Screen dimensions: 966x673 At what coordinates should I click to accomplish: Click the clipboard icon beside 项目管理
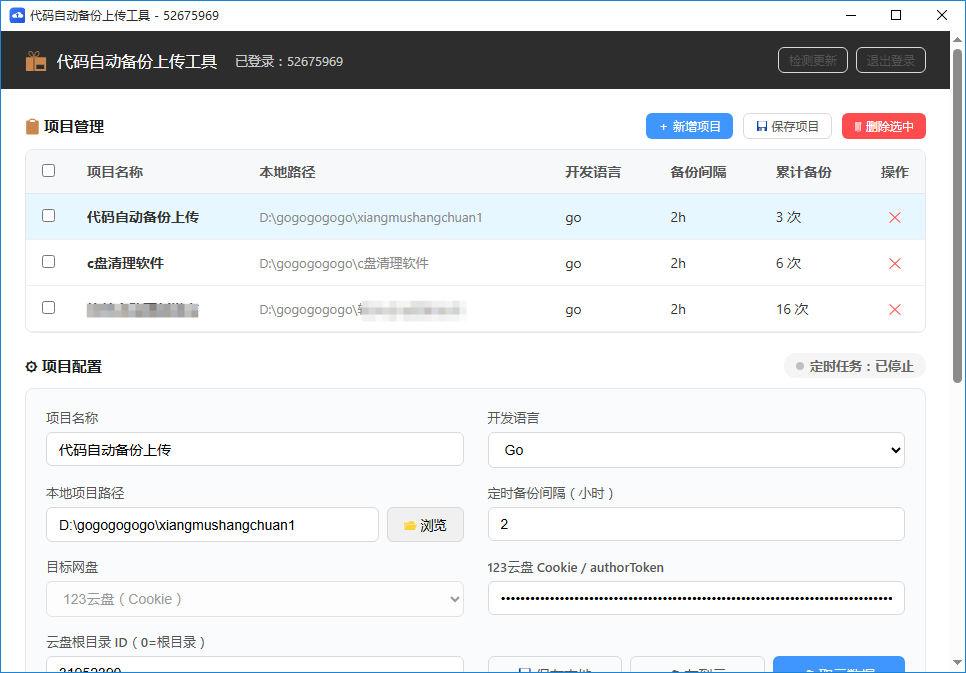[32, 127]
